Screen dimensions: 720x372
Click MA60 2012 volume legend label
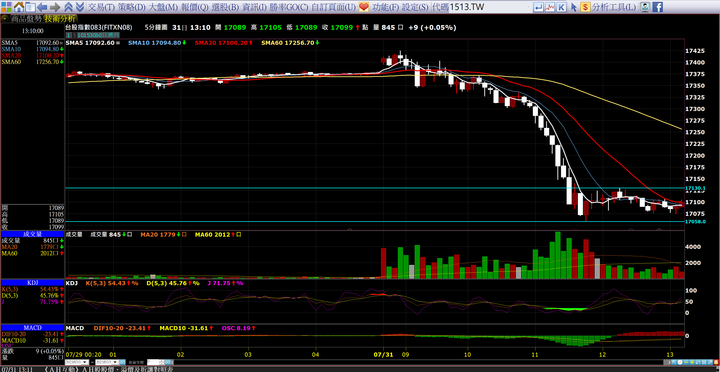click(x=212, y=234)
